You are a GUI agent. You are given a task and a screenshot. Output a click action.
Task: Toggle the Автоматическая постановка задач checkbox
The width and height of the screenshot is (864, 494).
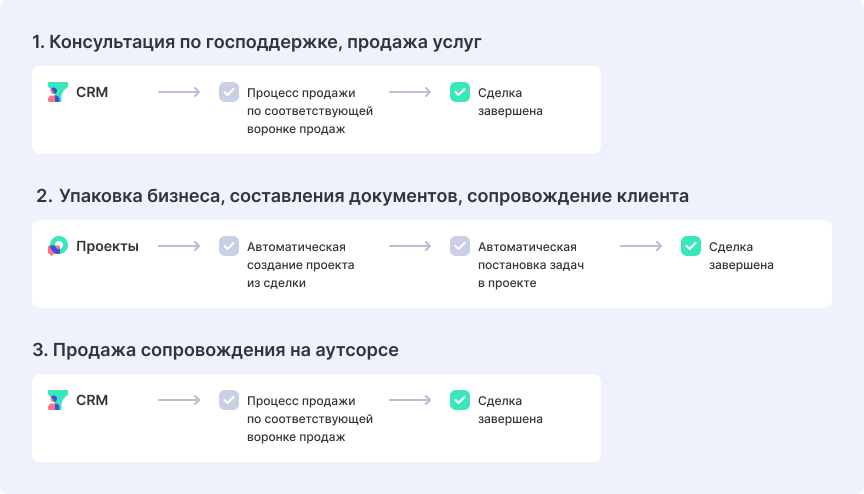coord(460,247)
